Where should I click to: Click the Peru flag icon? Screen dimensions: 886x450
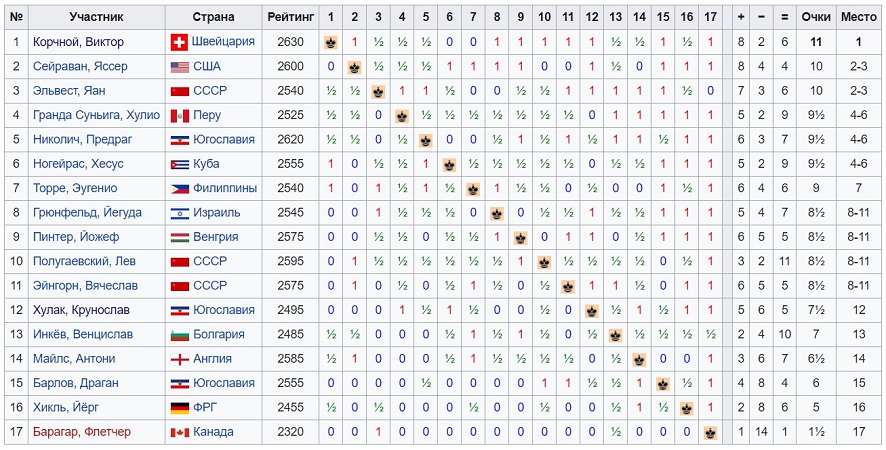(179, 116)
